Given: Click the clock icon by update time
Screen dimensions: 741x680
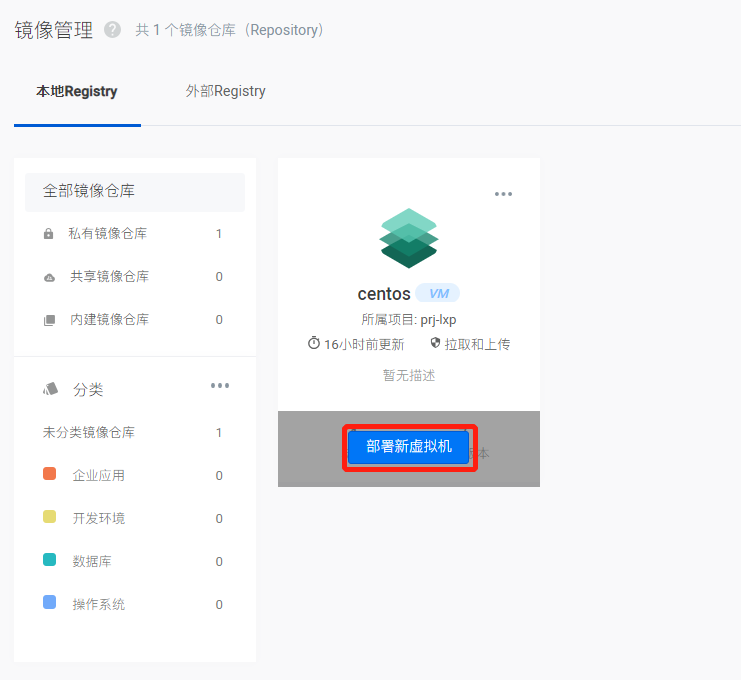Looking at the screenshot, I should [314, 344].
